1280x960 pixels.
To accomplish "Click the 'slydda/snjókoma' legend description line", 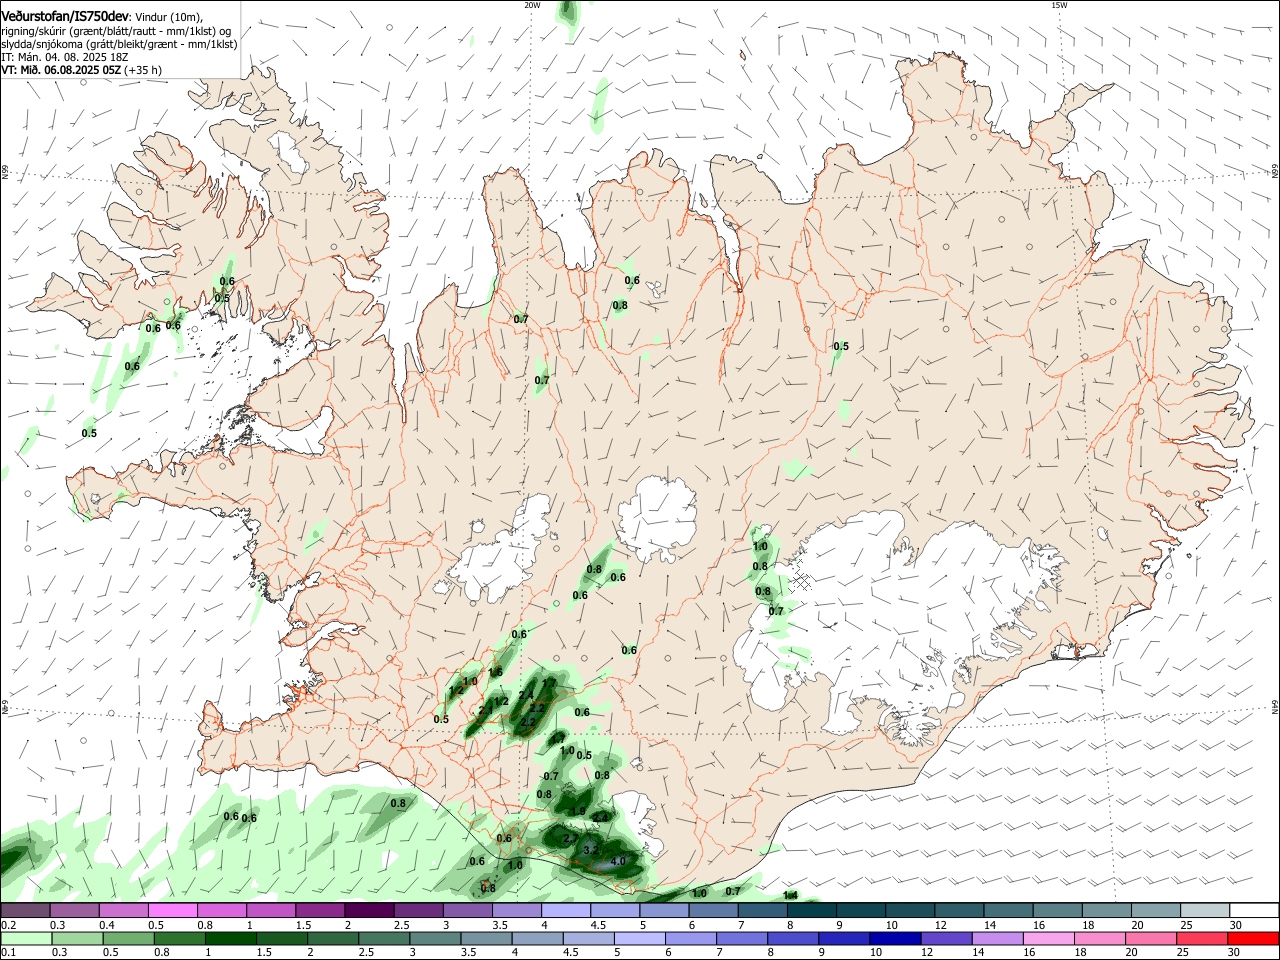I will click(x=119, y=44).
